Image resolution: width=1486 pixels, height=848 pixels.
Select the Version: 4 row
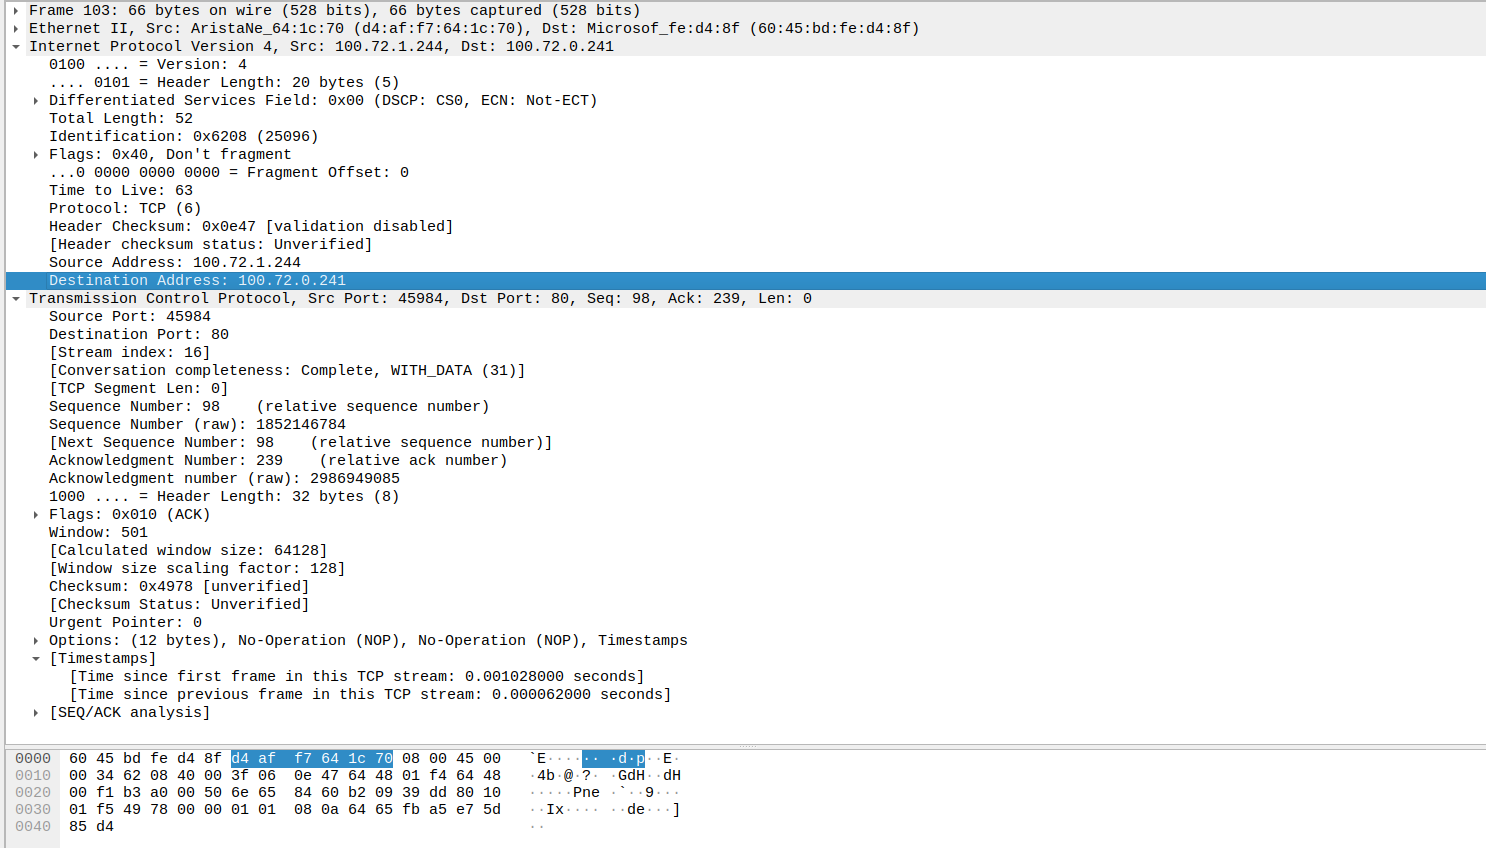click(746, 64)
